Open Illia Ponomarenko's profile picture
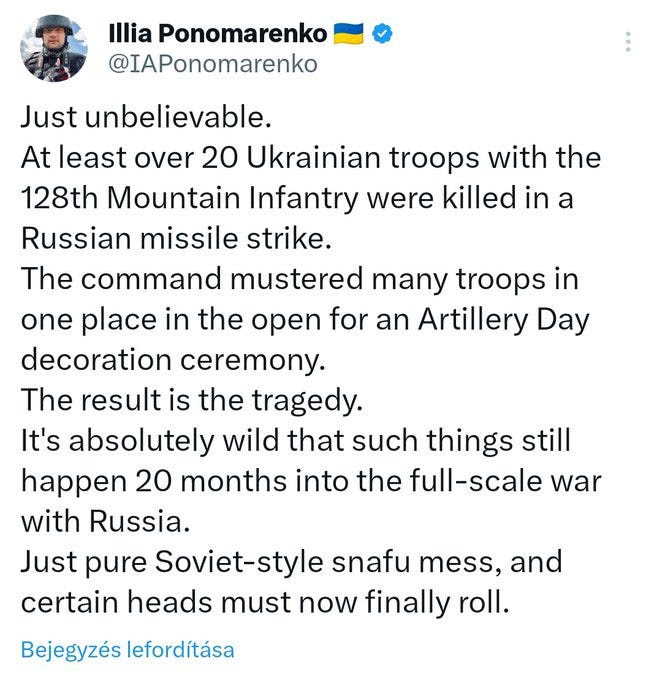The height and width of the screenshot is (680, 662). click(x=54, y=48)
